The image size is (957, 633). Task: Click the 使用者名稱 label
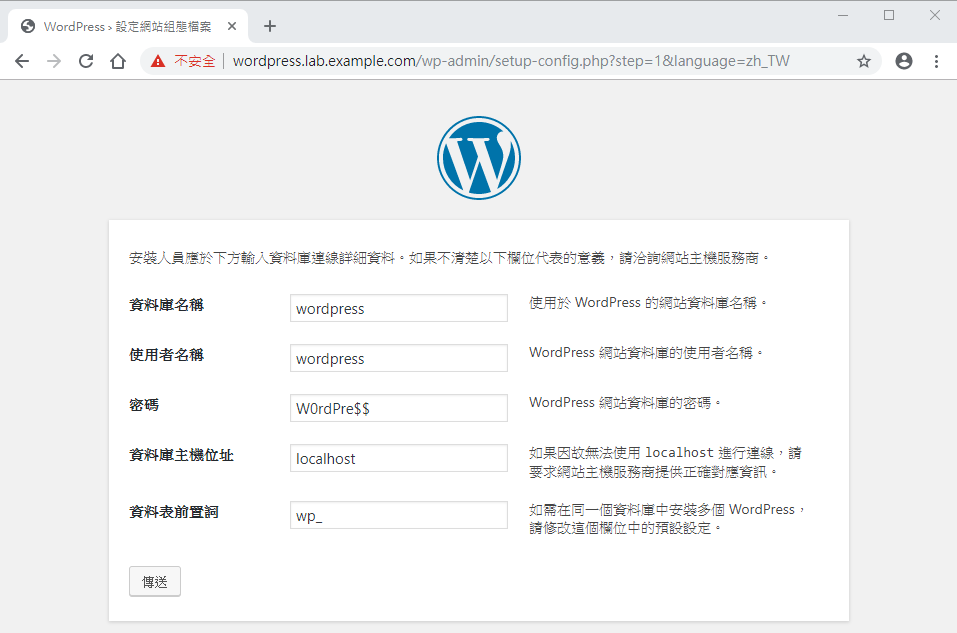pyautogui.click(x=167, y=355)
